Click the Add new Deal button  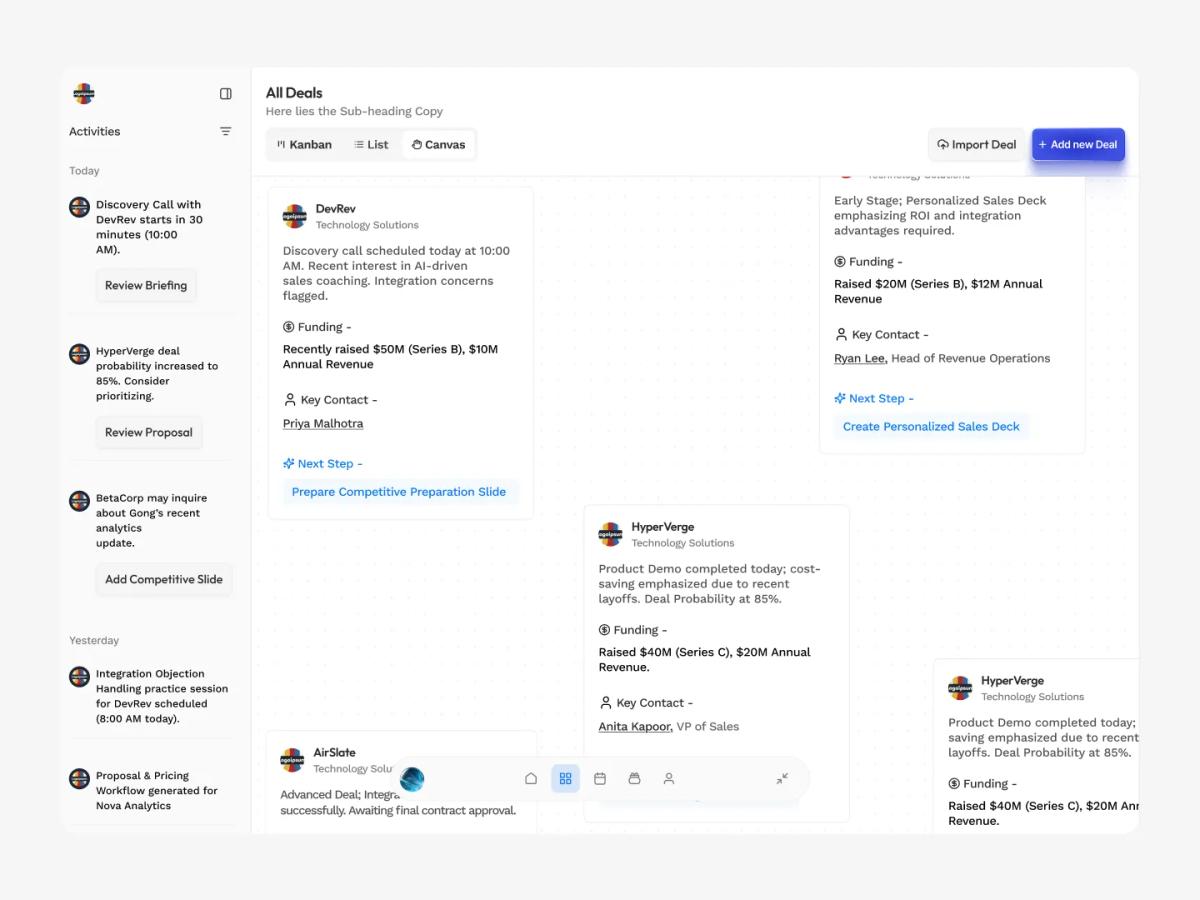pyautogui.click(x=1078, y=145)
